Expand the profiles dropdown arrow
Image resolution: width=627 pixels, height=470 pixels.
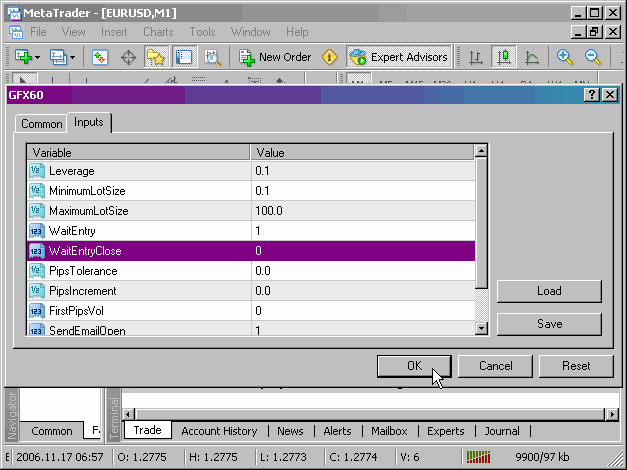click(72, 58)
